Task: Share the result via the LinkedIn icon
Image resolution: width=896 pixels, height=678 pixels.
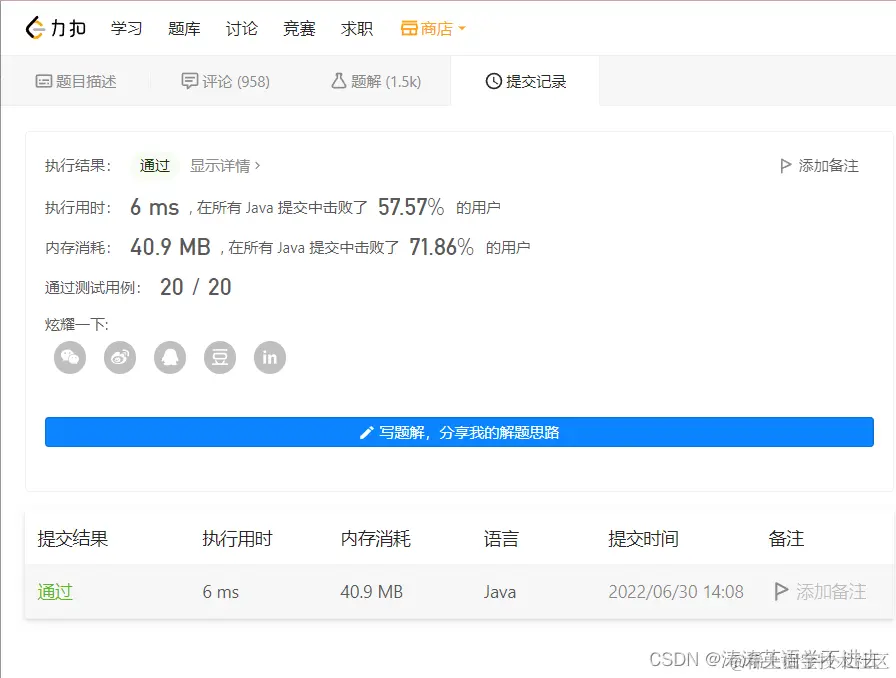Action: point(269,357)
